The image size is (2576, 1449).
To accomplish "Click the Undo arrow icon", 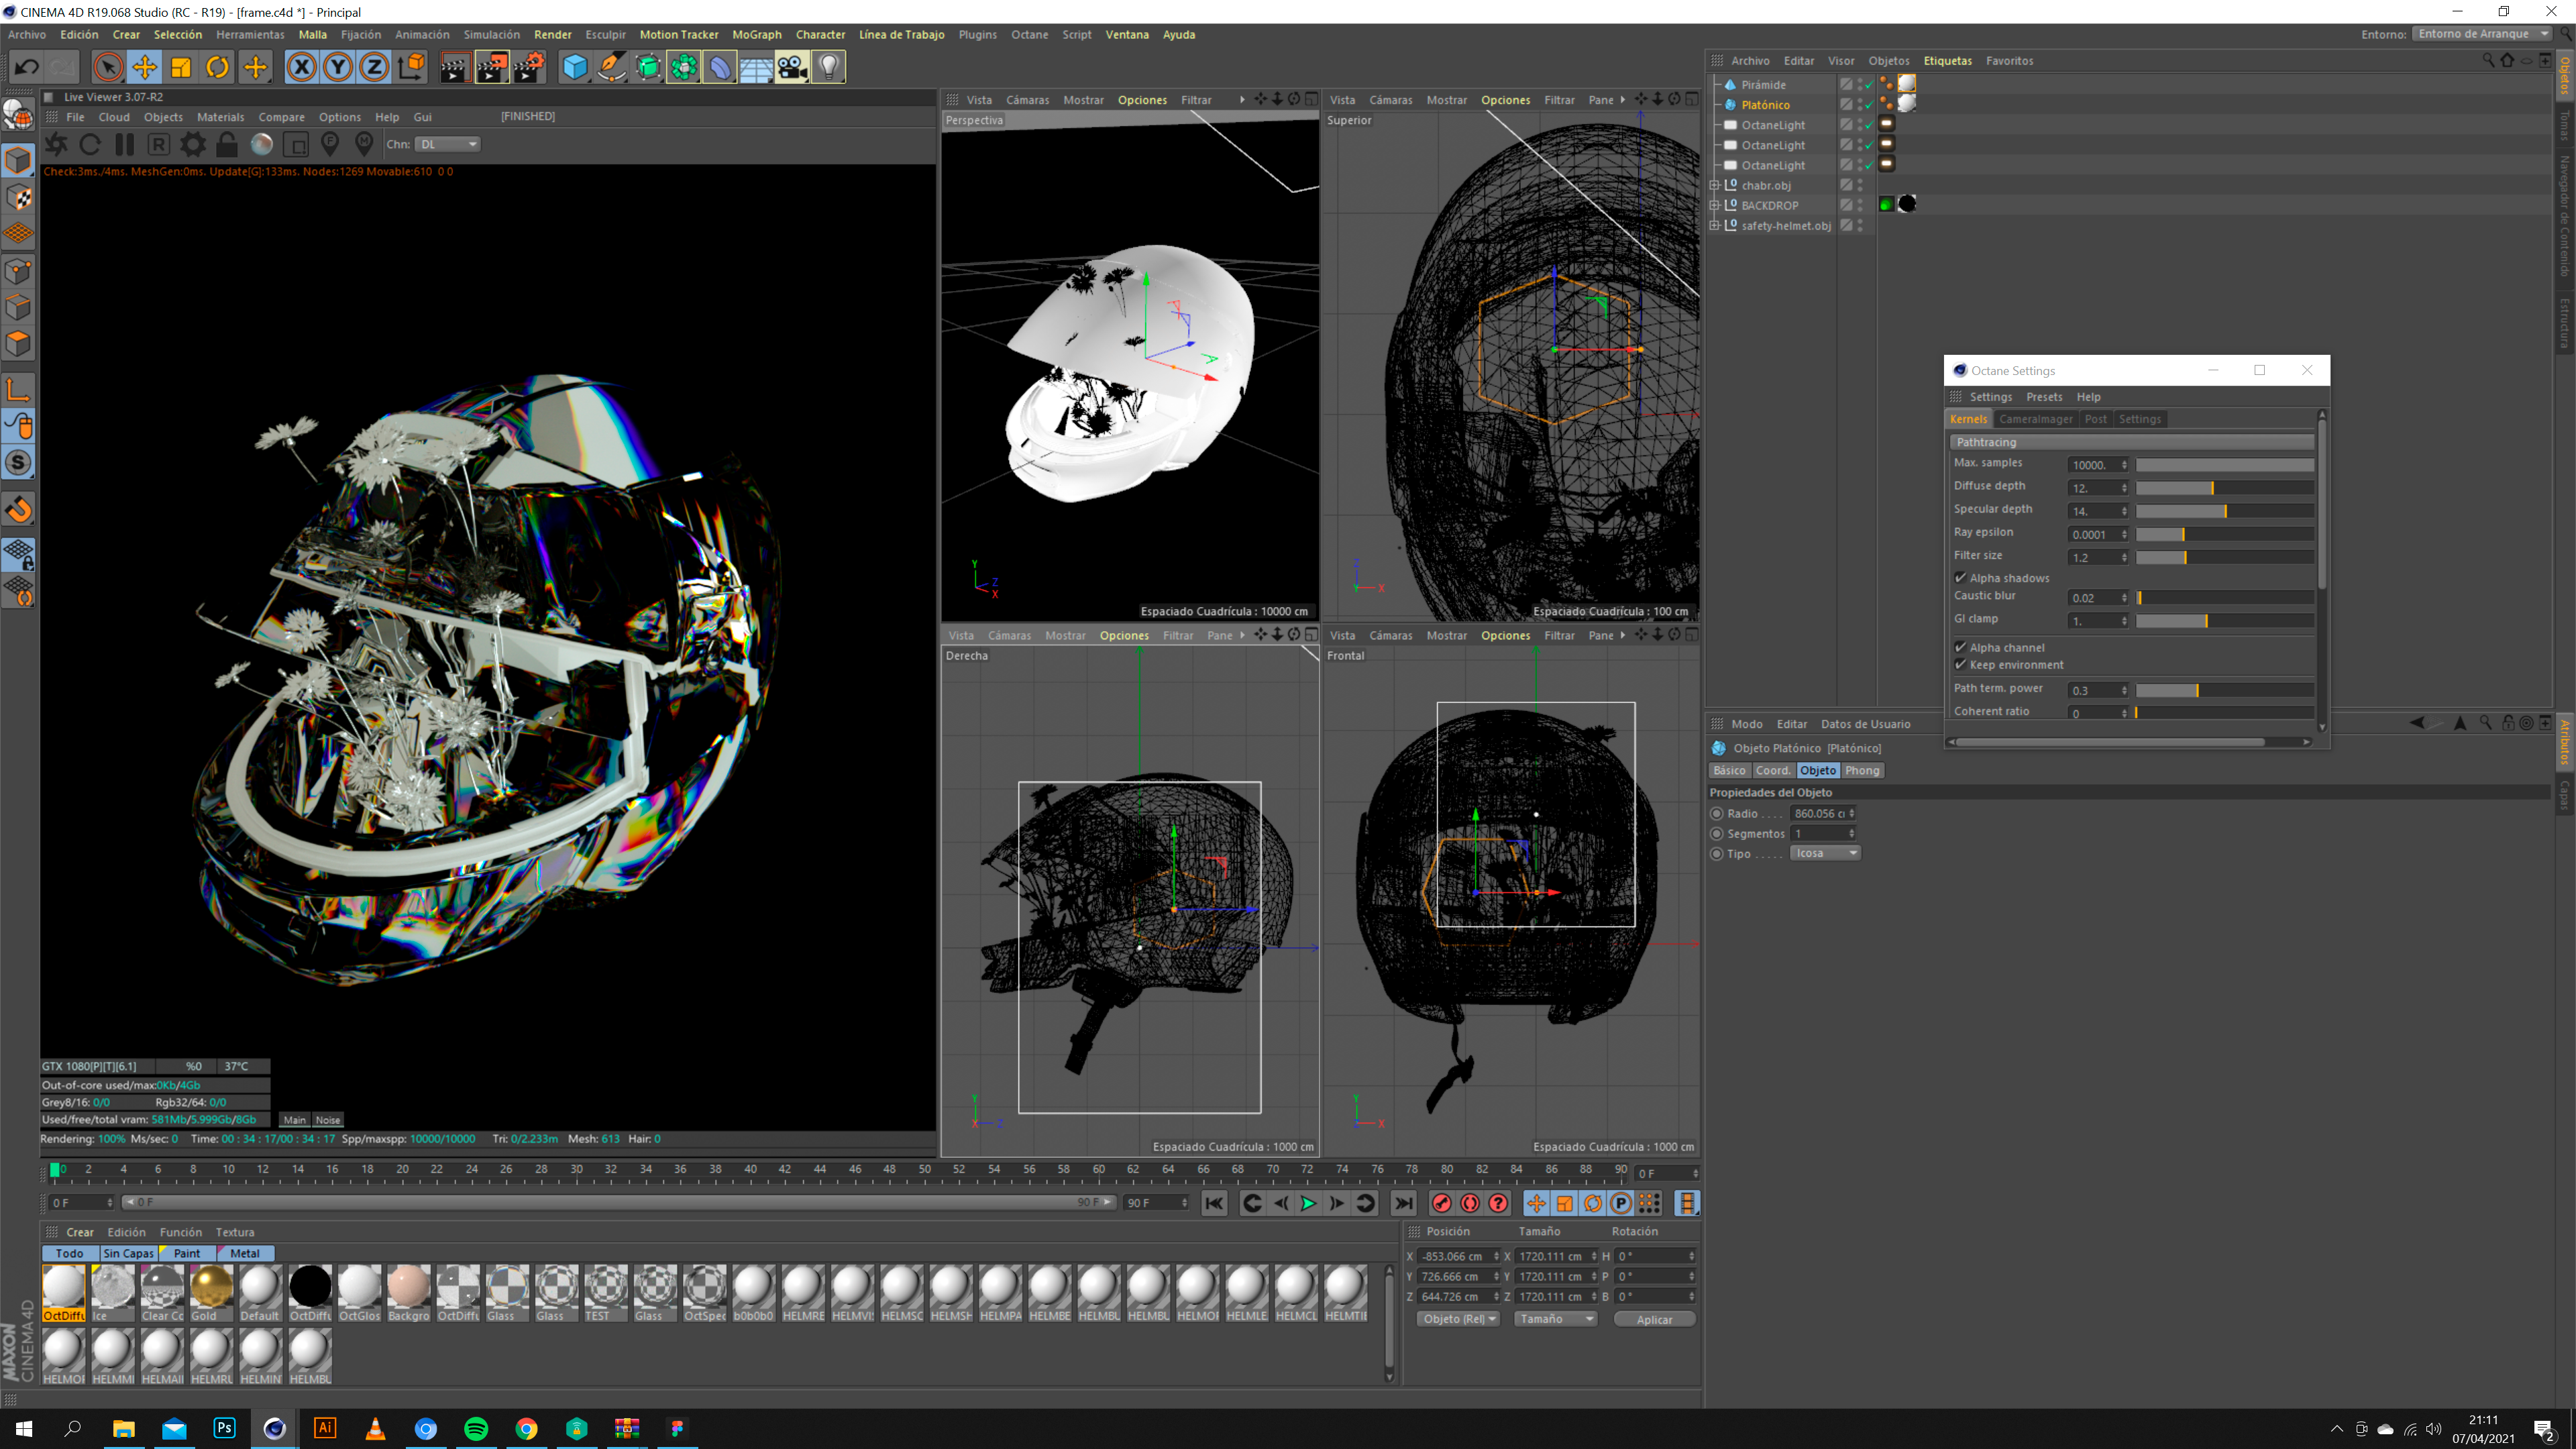I will click(27, 67).
